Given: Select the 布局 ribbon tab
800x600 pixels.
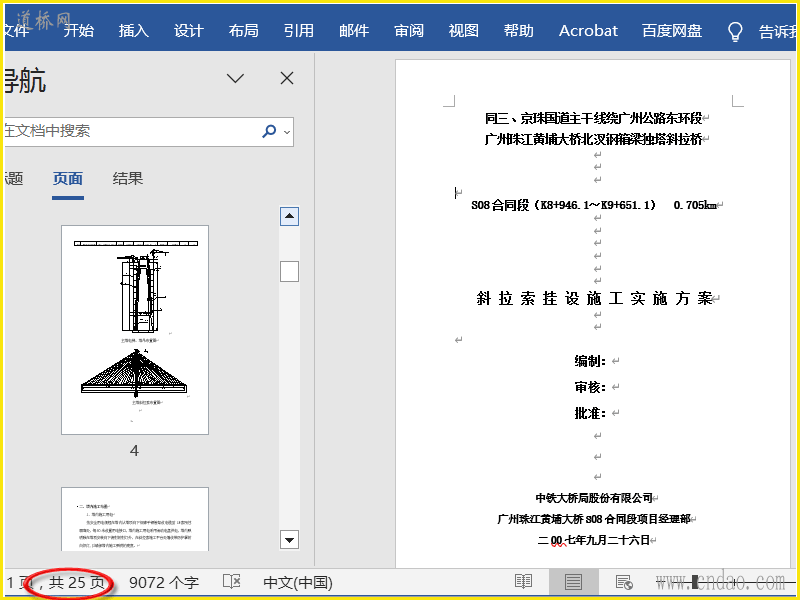Looking at the screenshot, I should (x=243, y=31).
